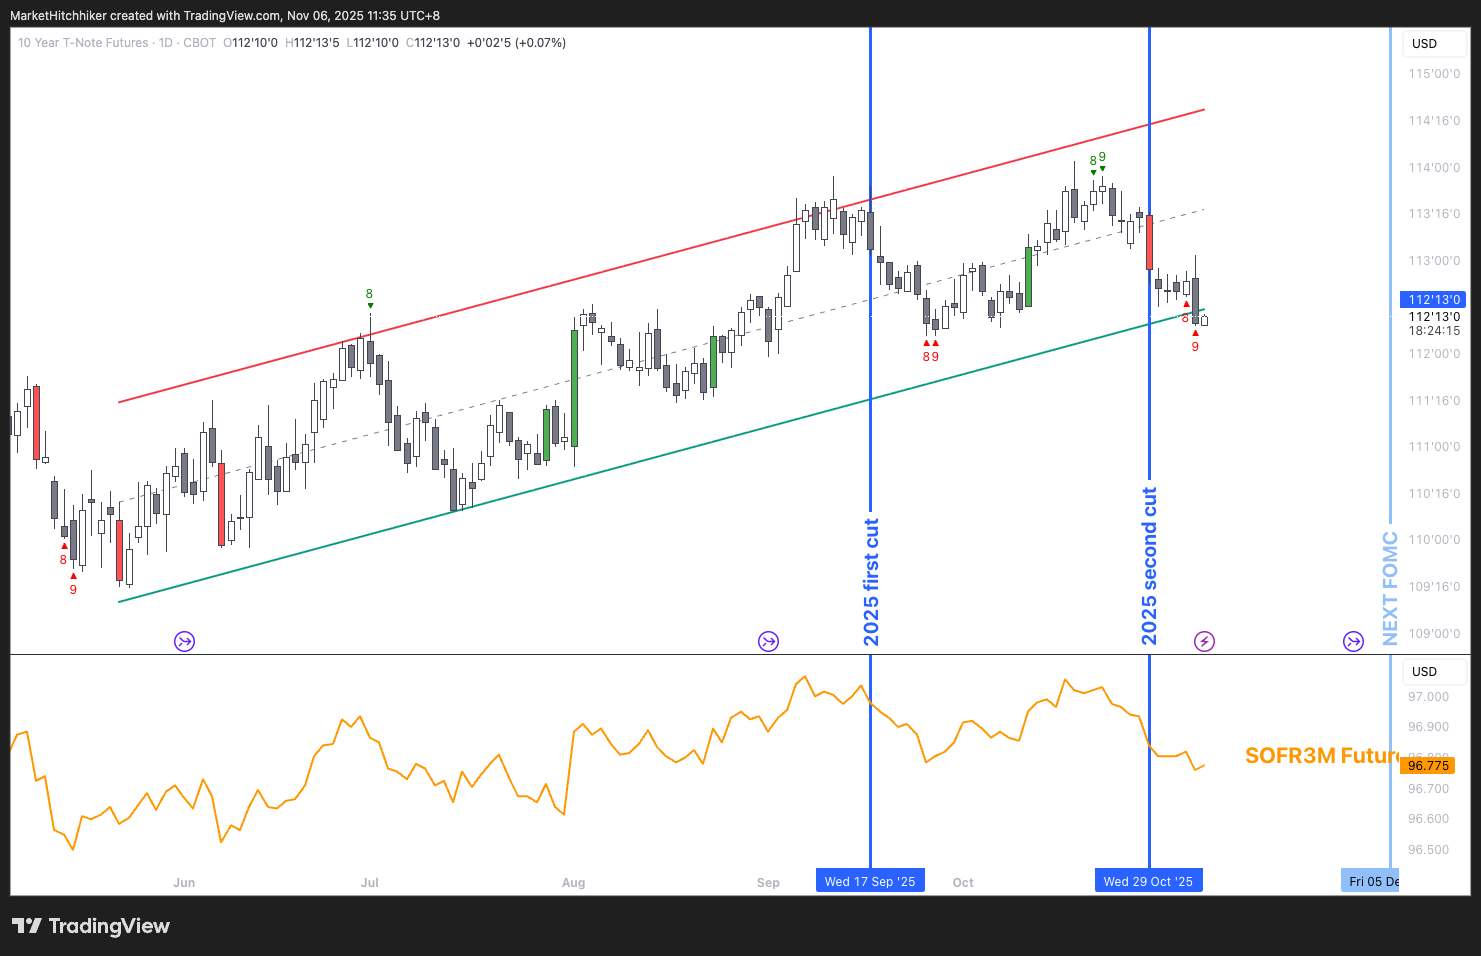The width and height of the screenshot is (1481, 956).
Task: Click the contract-roll arrow icon beside NEXT FOMC line
Action: pyautogui.click(x=1353, y=641)
